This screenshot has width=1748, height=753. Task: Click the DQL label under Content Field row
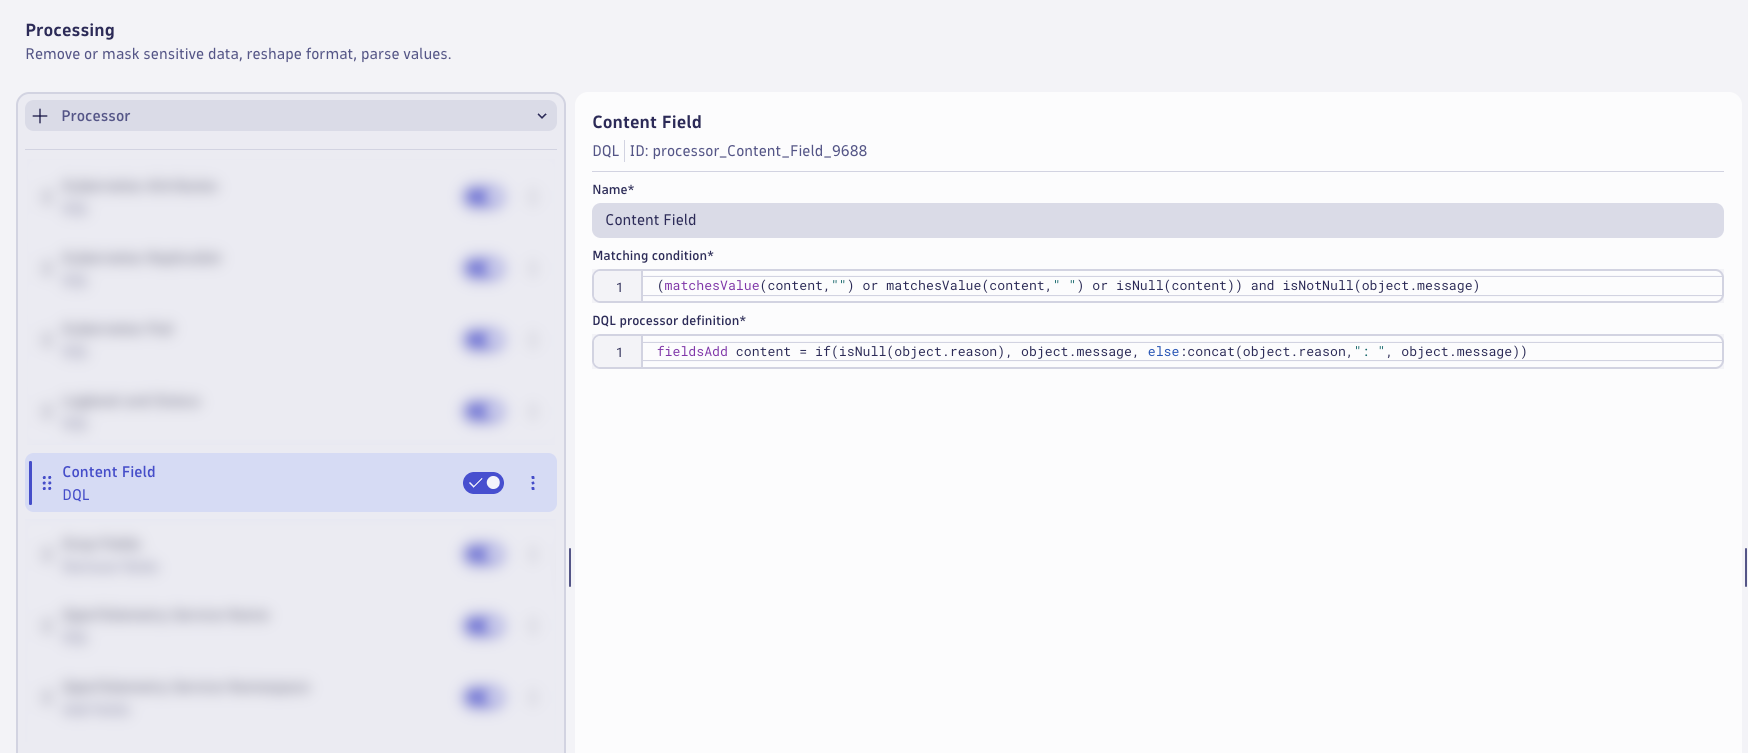(x=76, y=495)
